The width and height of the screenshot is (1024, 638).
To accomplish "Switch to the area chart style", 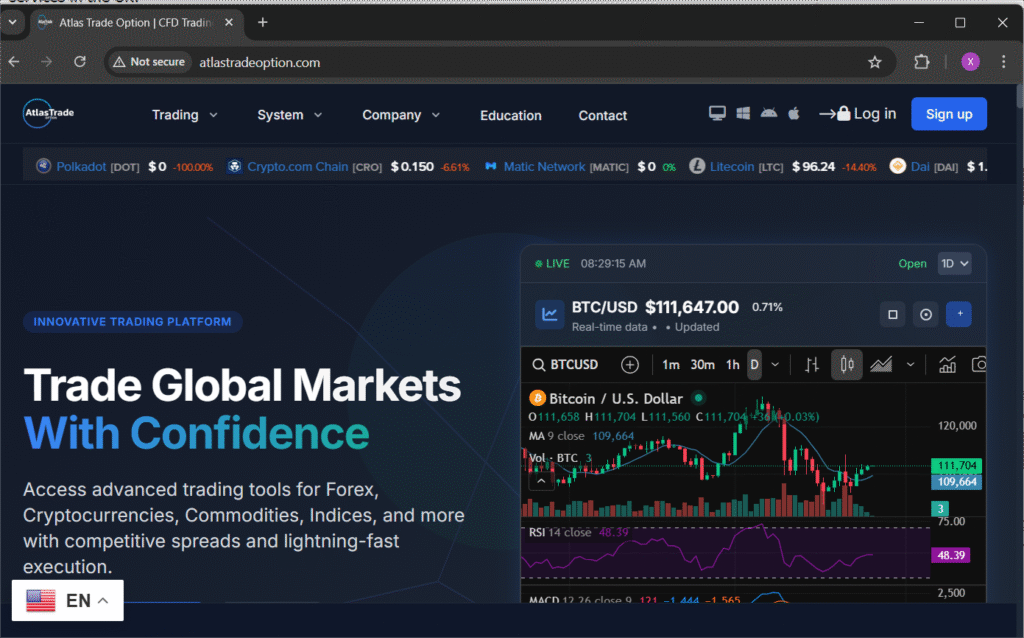I will (x=881, y=365).
